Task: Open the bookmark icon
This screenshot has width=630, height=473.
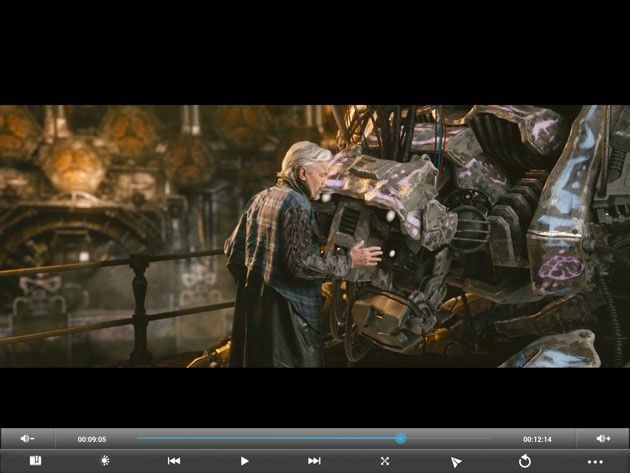Action: (x=35, y=461)
